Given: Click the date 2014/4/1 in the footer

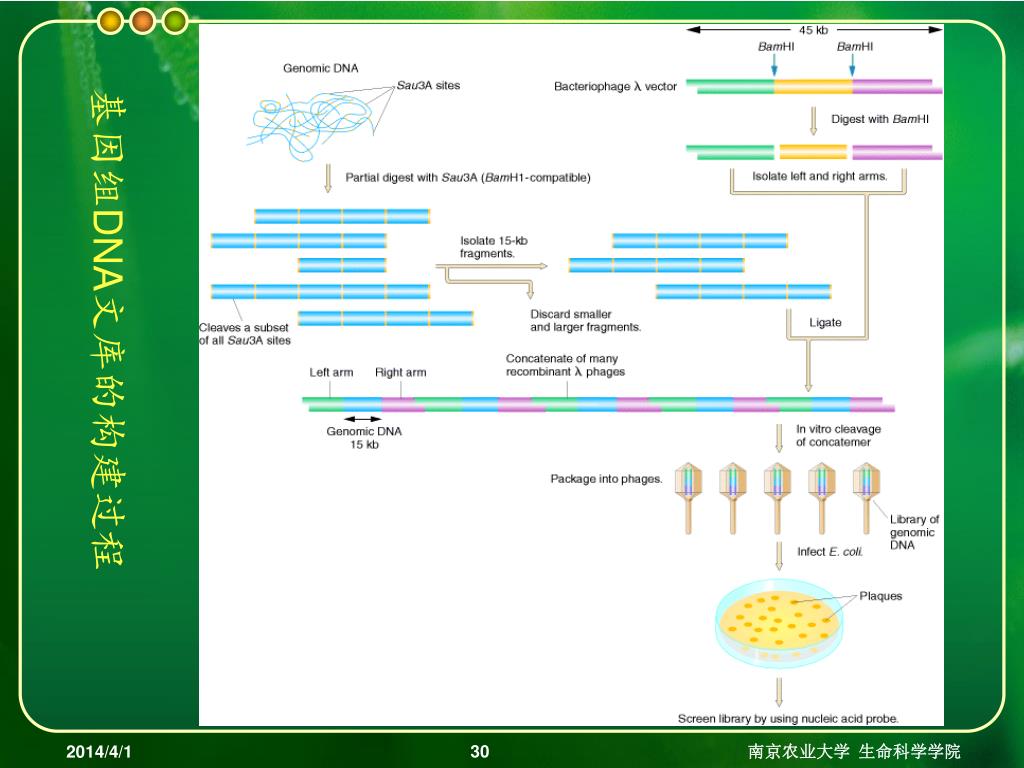Looking at the screenshot, I should (99, 752).
